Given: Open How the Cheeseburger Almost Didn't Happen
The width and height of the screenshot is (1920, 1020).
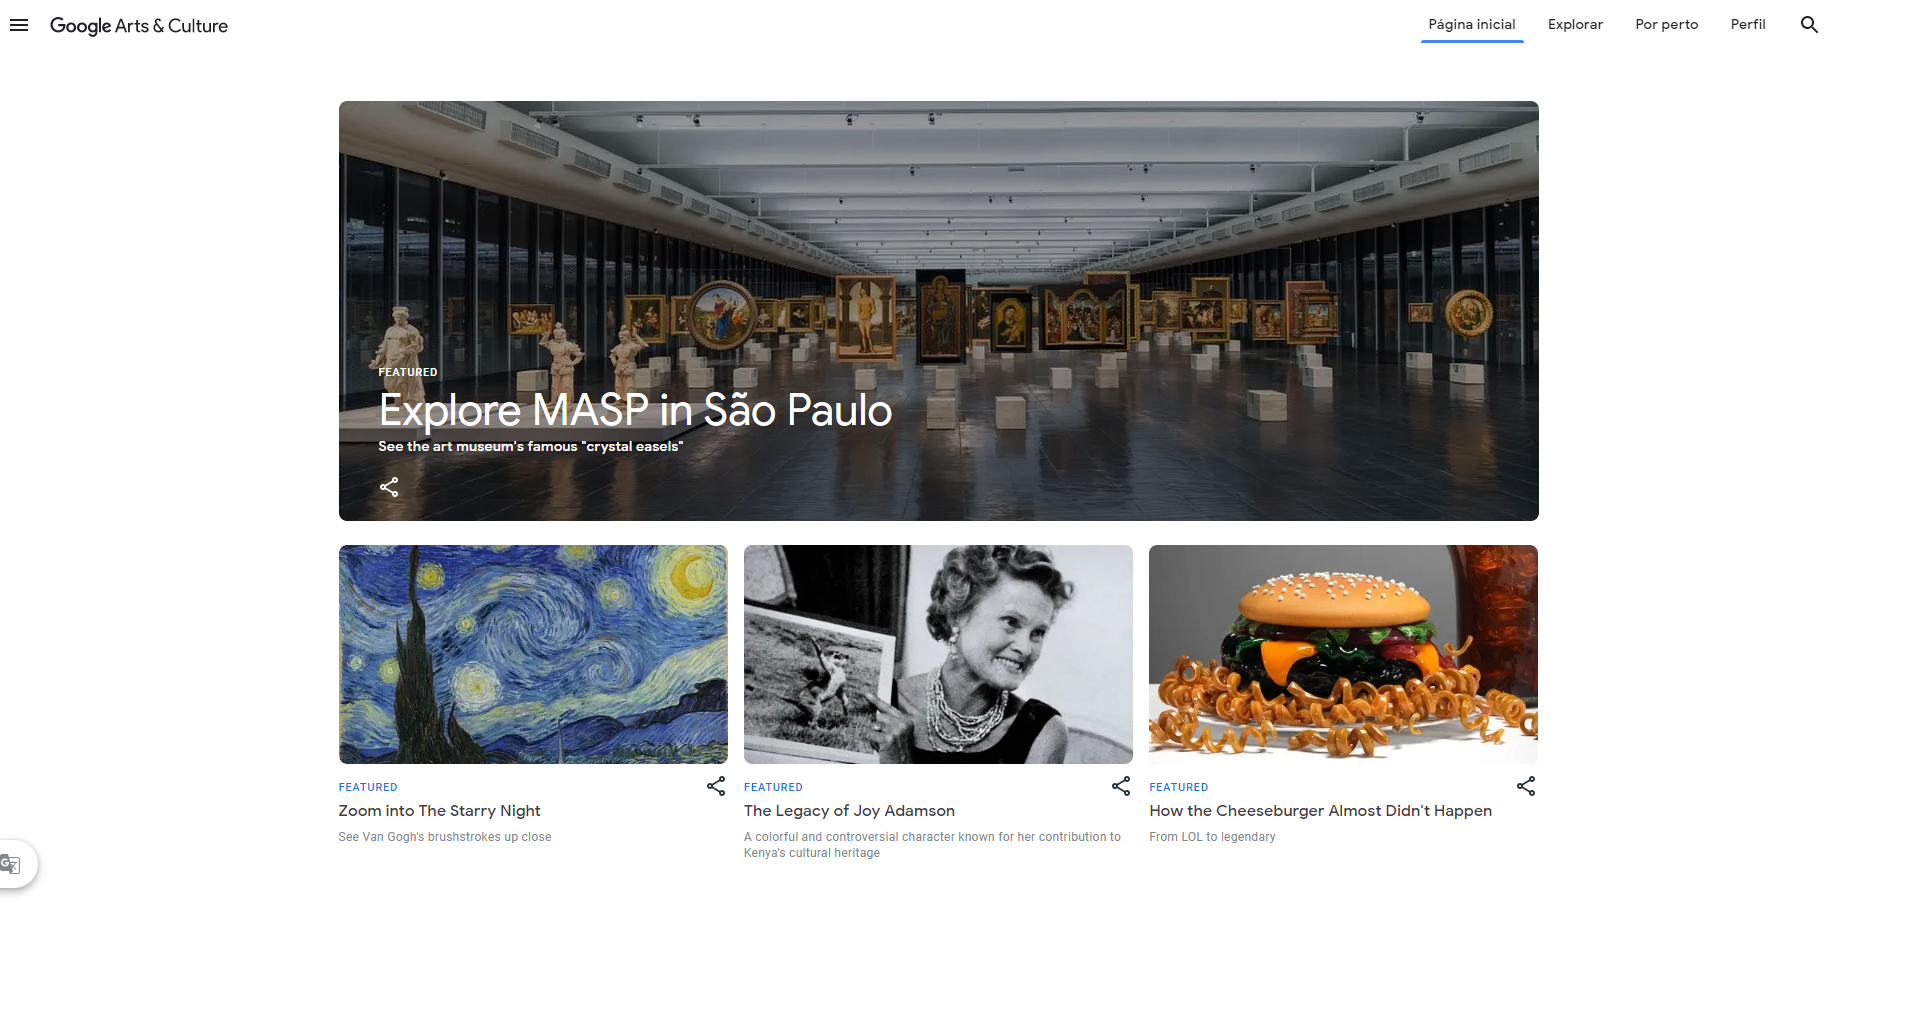Looking at the screenshot, I should tap(1320, 810).
